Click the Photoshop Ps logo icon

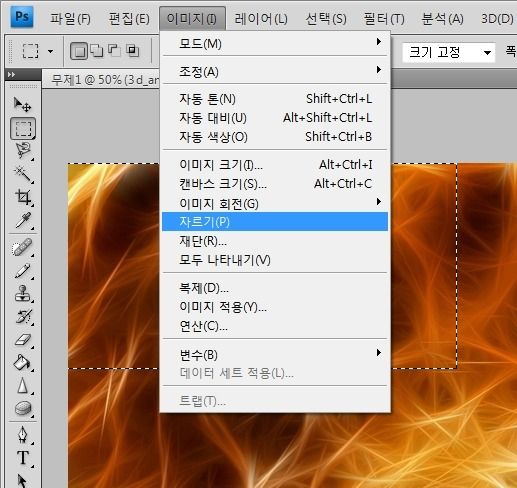(22, 16)
